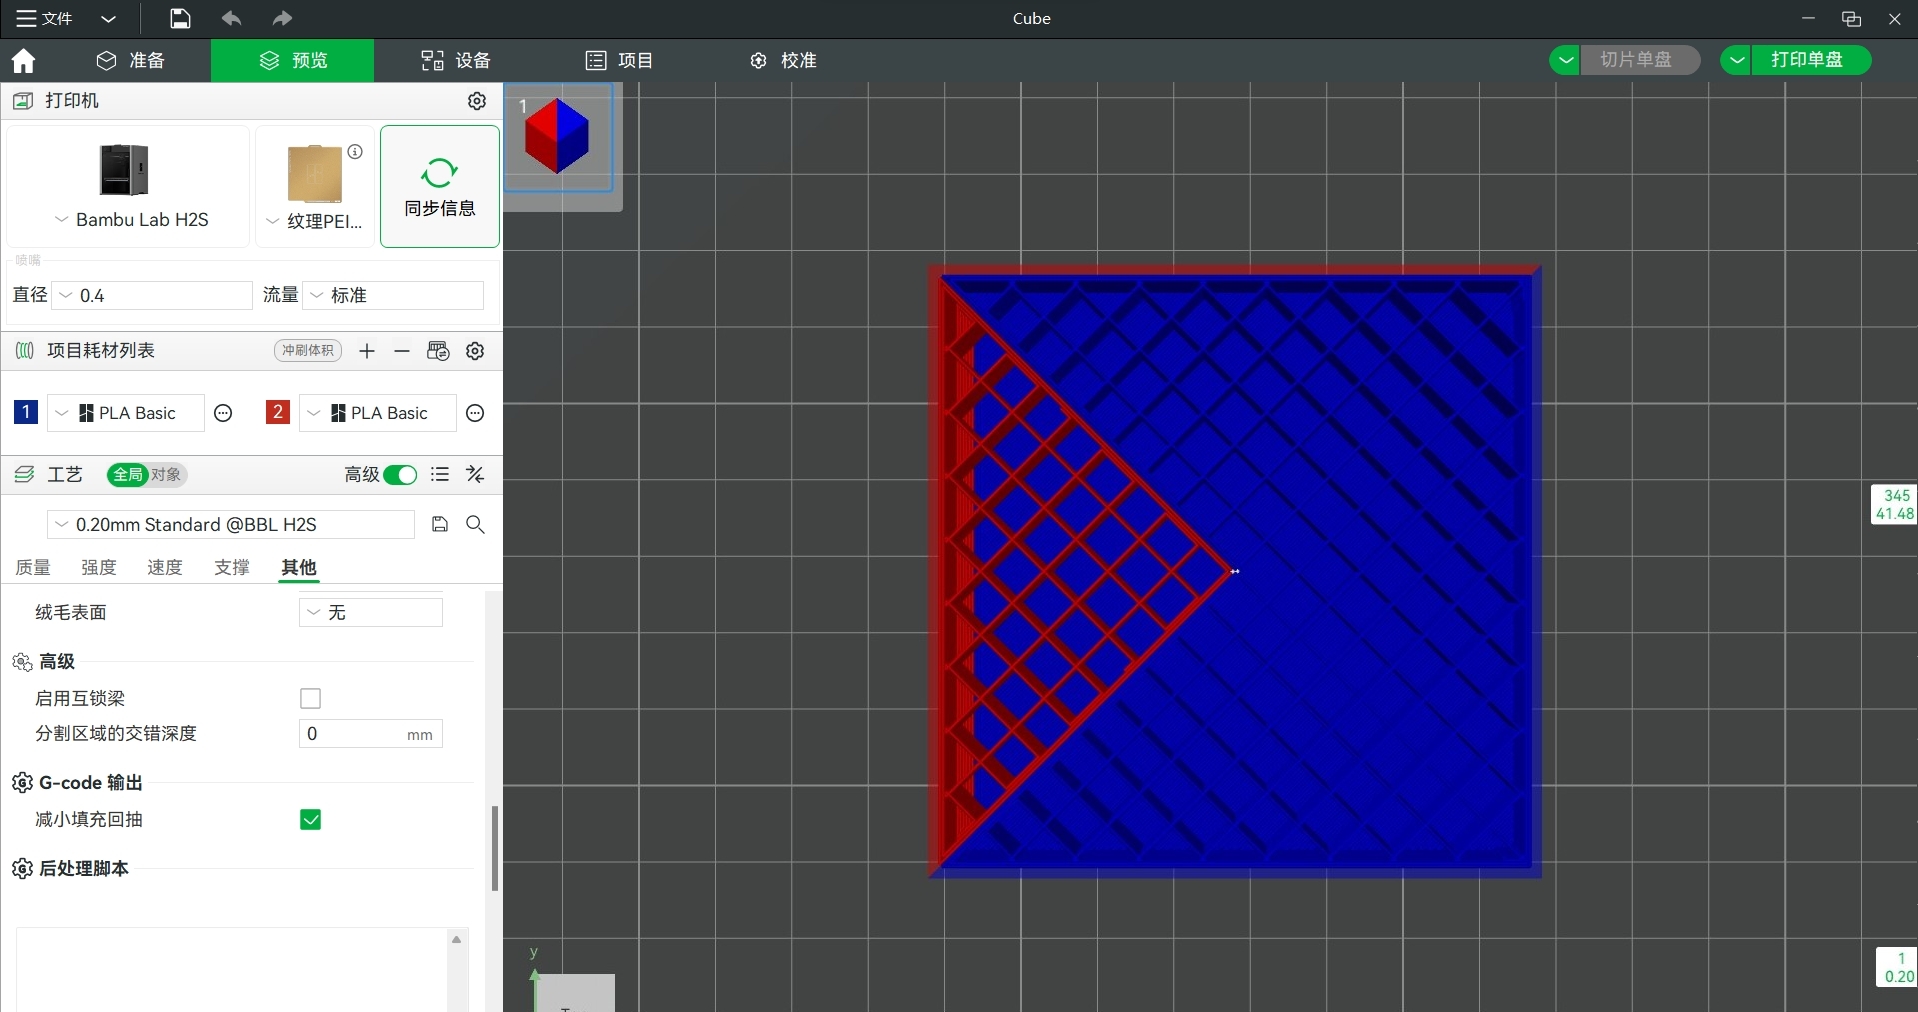This screenshot has width=1918, height=1012.
Task: Open the 0.20mm Standard @BBL H2S preset dropdown
Action: pyautogui.click(x=231, y=525)
